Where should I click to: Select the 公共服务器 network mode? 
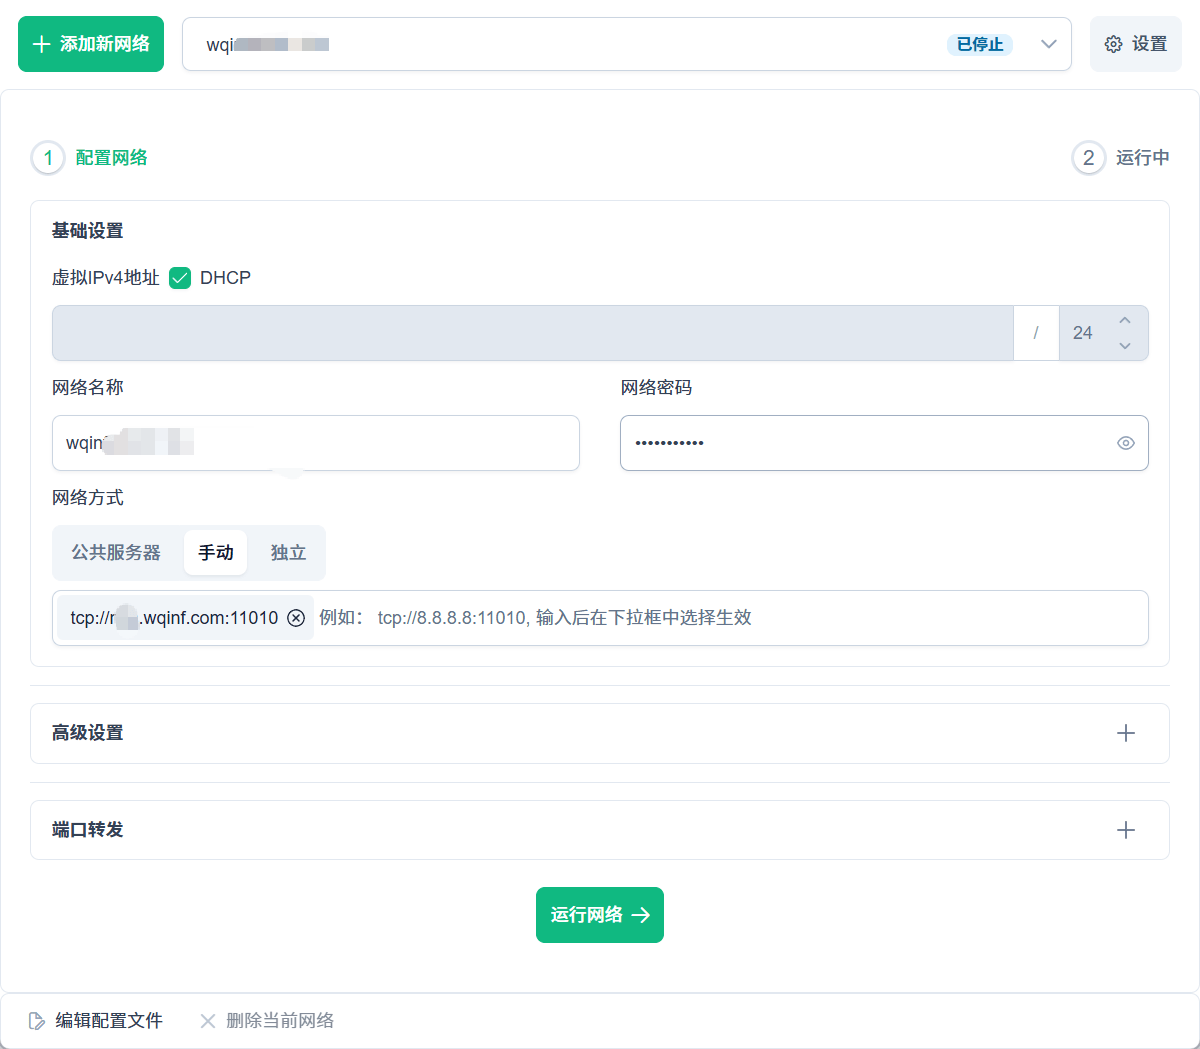point(116,553)
